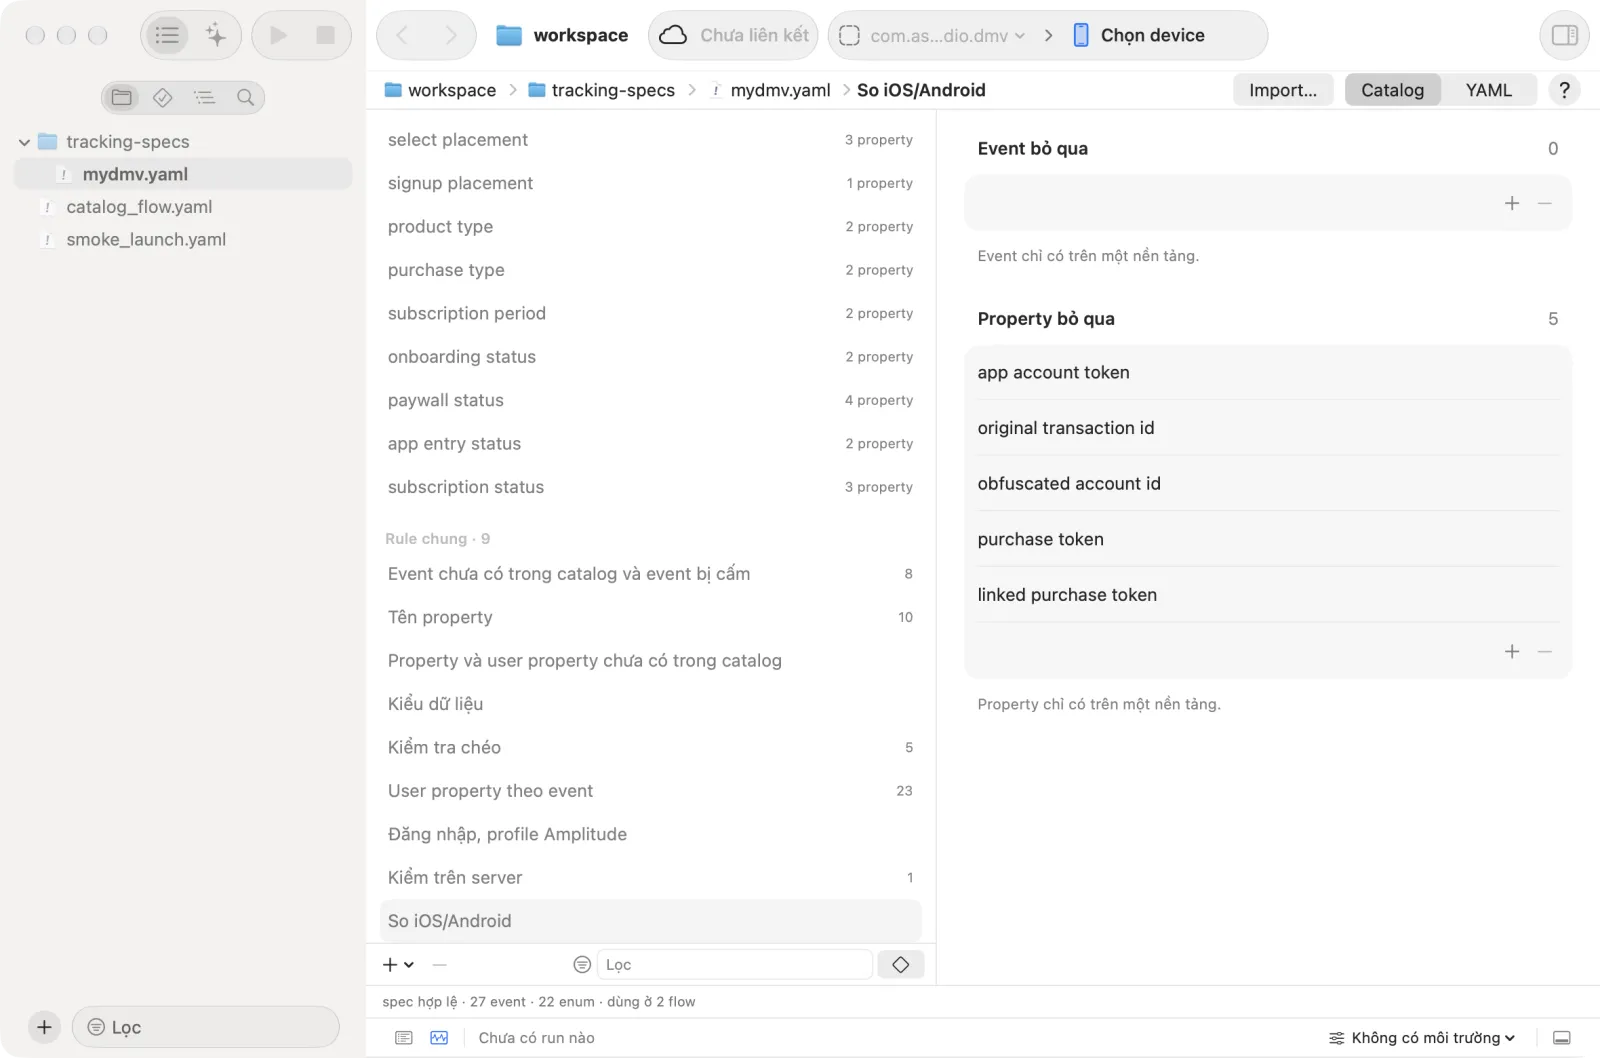Select the search navigator icon
Viewport: 1600px width, 1058px height.
coord(245,97)
